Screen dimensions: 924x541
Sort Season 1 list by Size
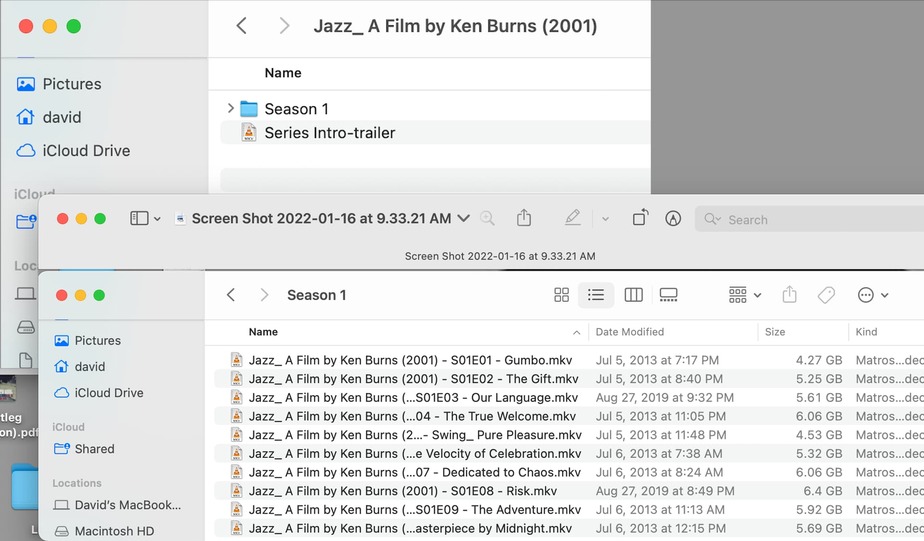tap(775, 332)
